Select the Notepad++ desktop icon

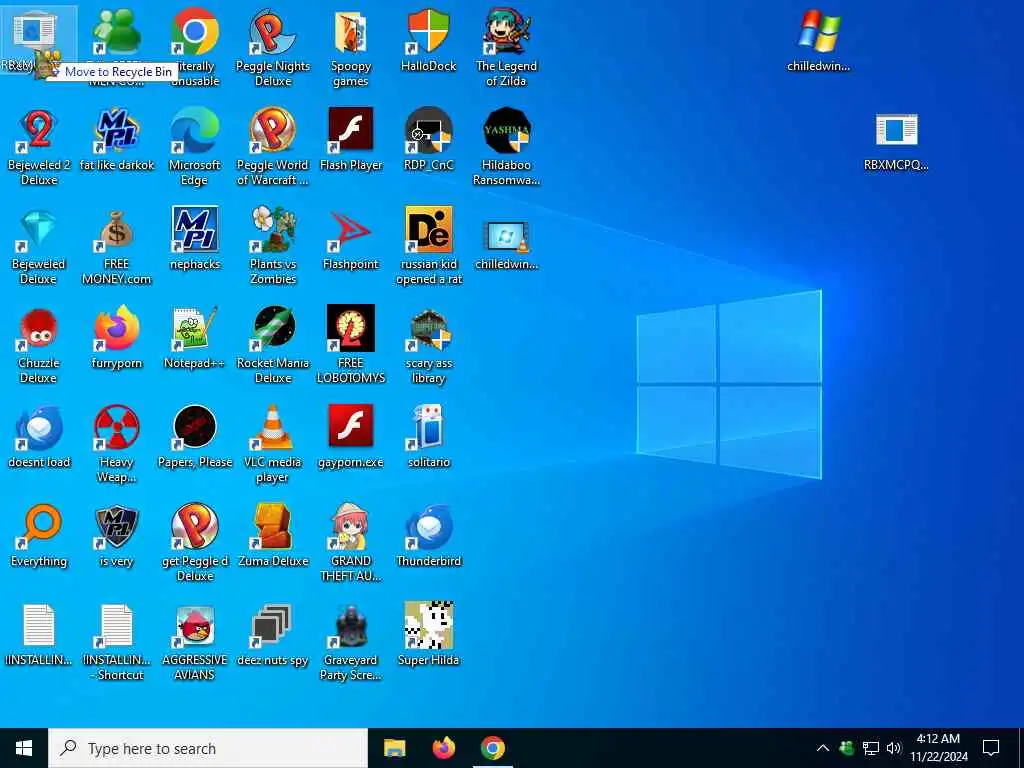(195, 328)
